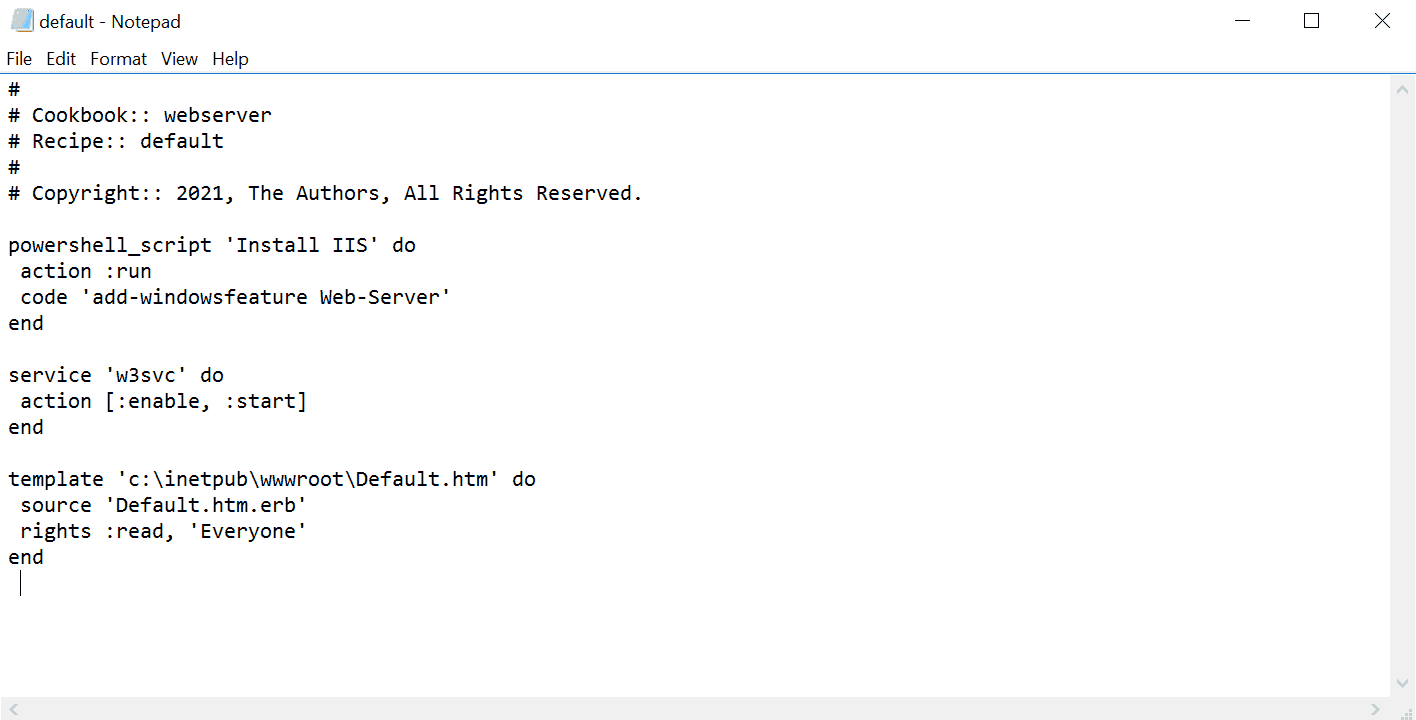Viewport: 1416px width, 720px height.
Task: Open the Format menu
Action: 118,59
